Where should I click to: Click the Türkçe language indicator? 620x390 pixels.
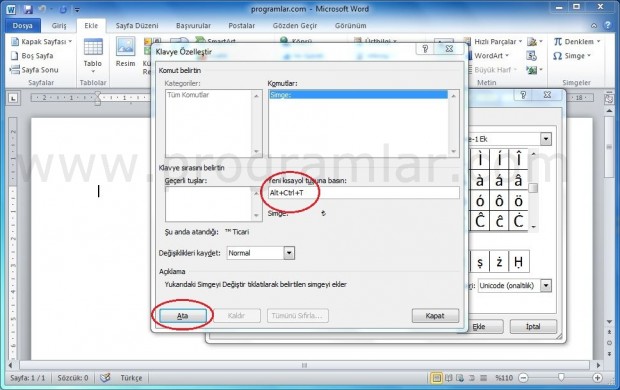click(x=131, y=378)
